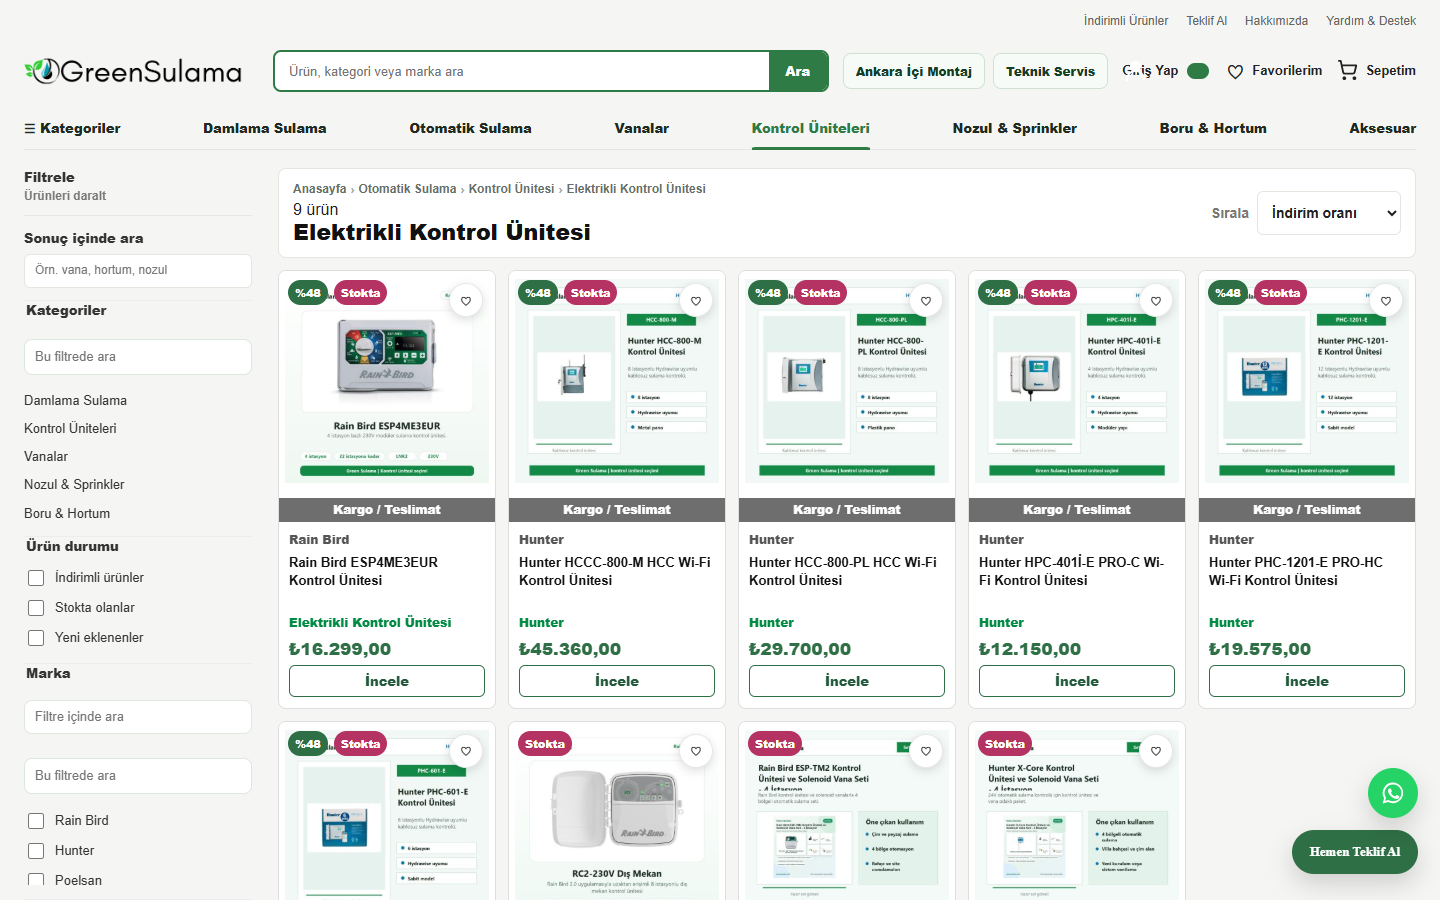
Task: Click İncele for Hunter HCC-800-PL
Action: tap(847, 681)
